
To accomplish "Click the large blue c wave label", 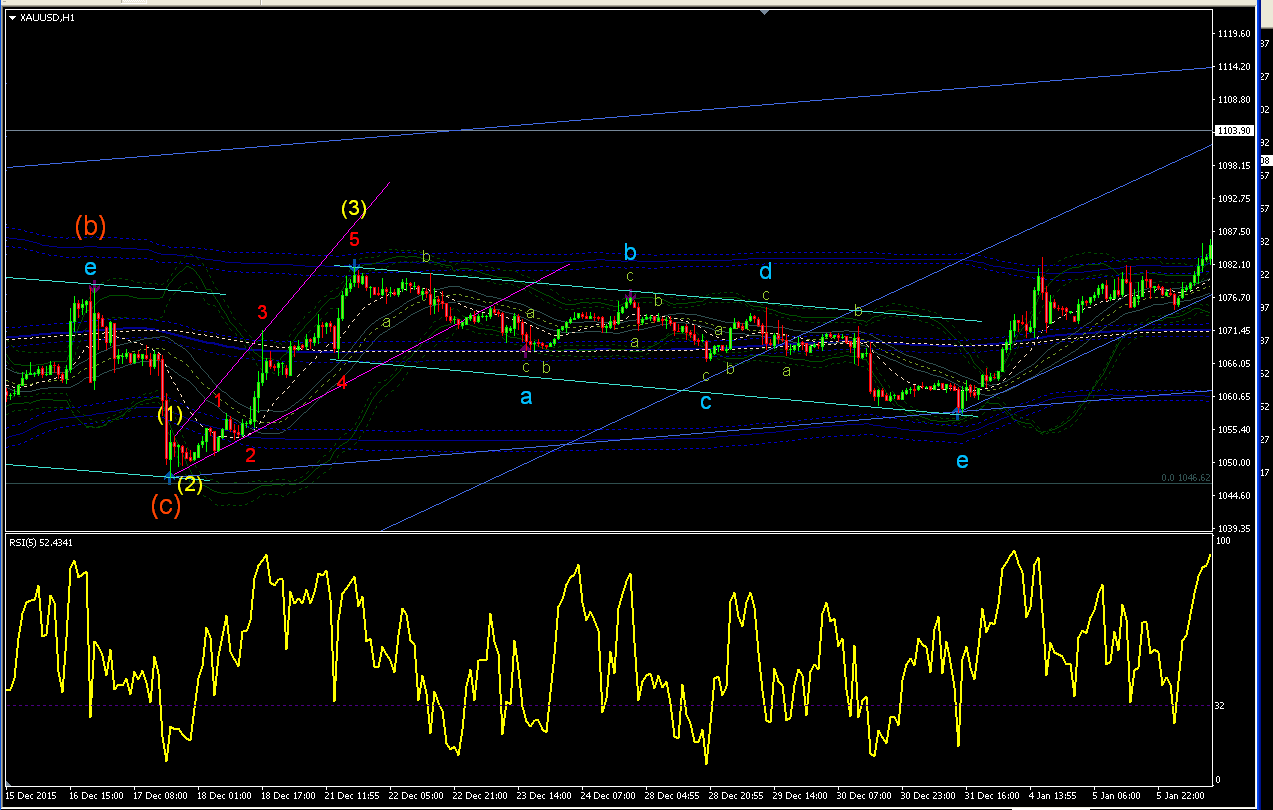I will 706,402.
